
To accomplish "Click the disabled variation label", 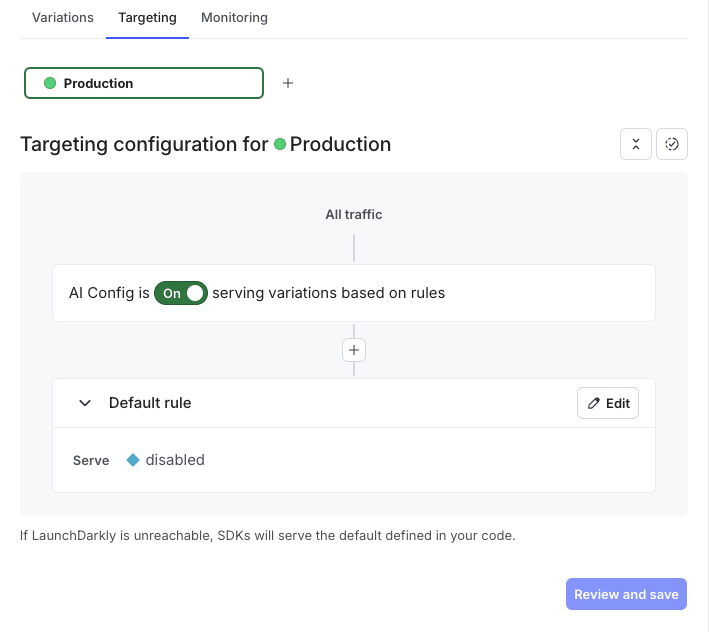I will (175, 460).
